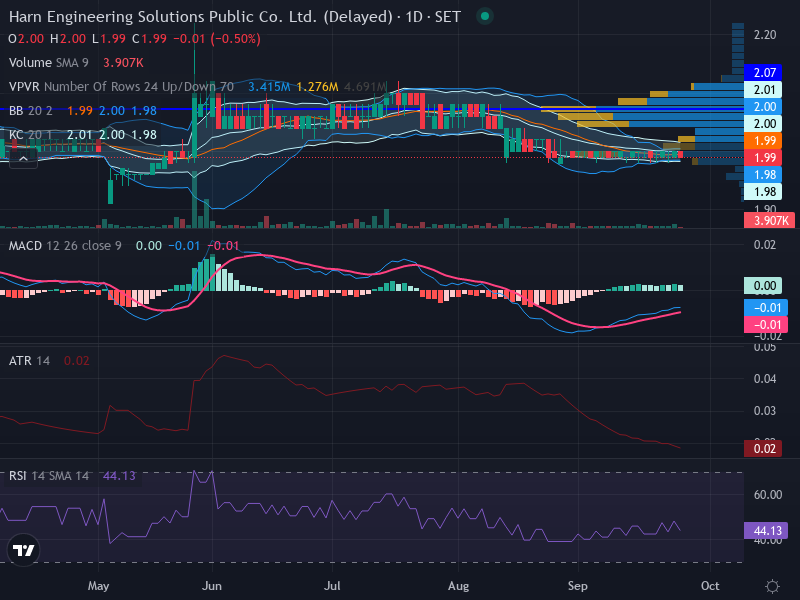Select the Harn Engineering Solutions symbol title

[200, 17]
